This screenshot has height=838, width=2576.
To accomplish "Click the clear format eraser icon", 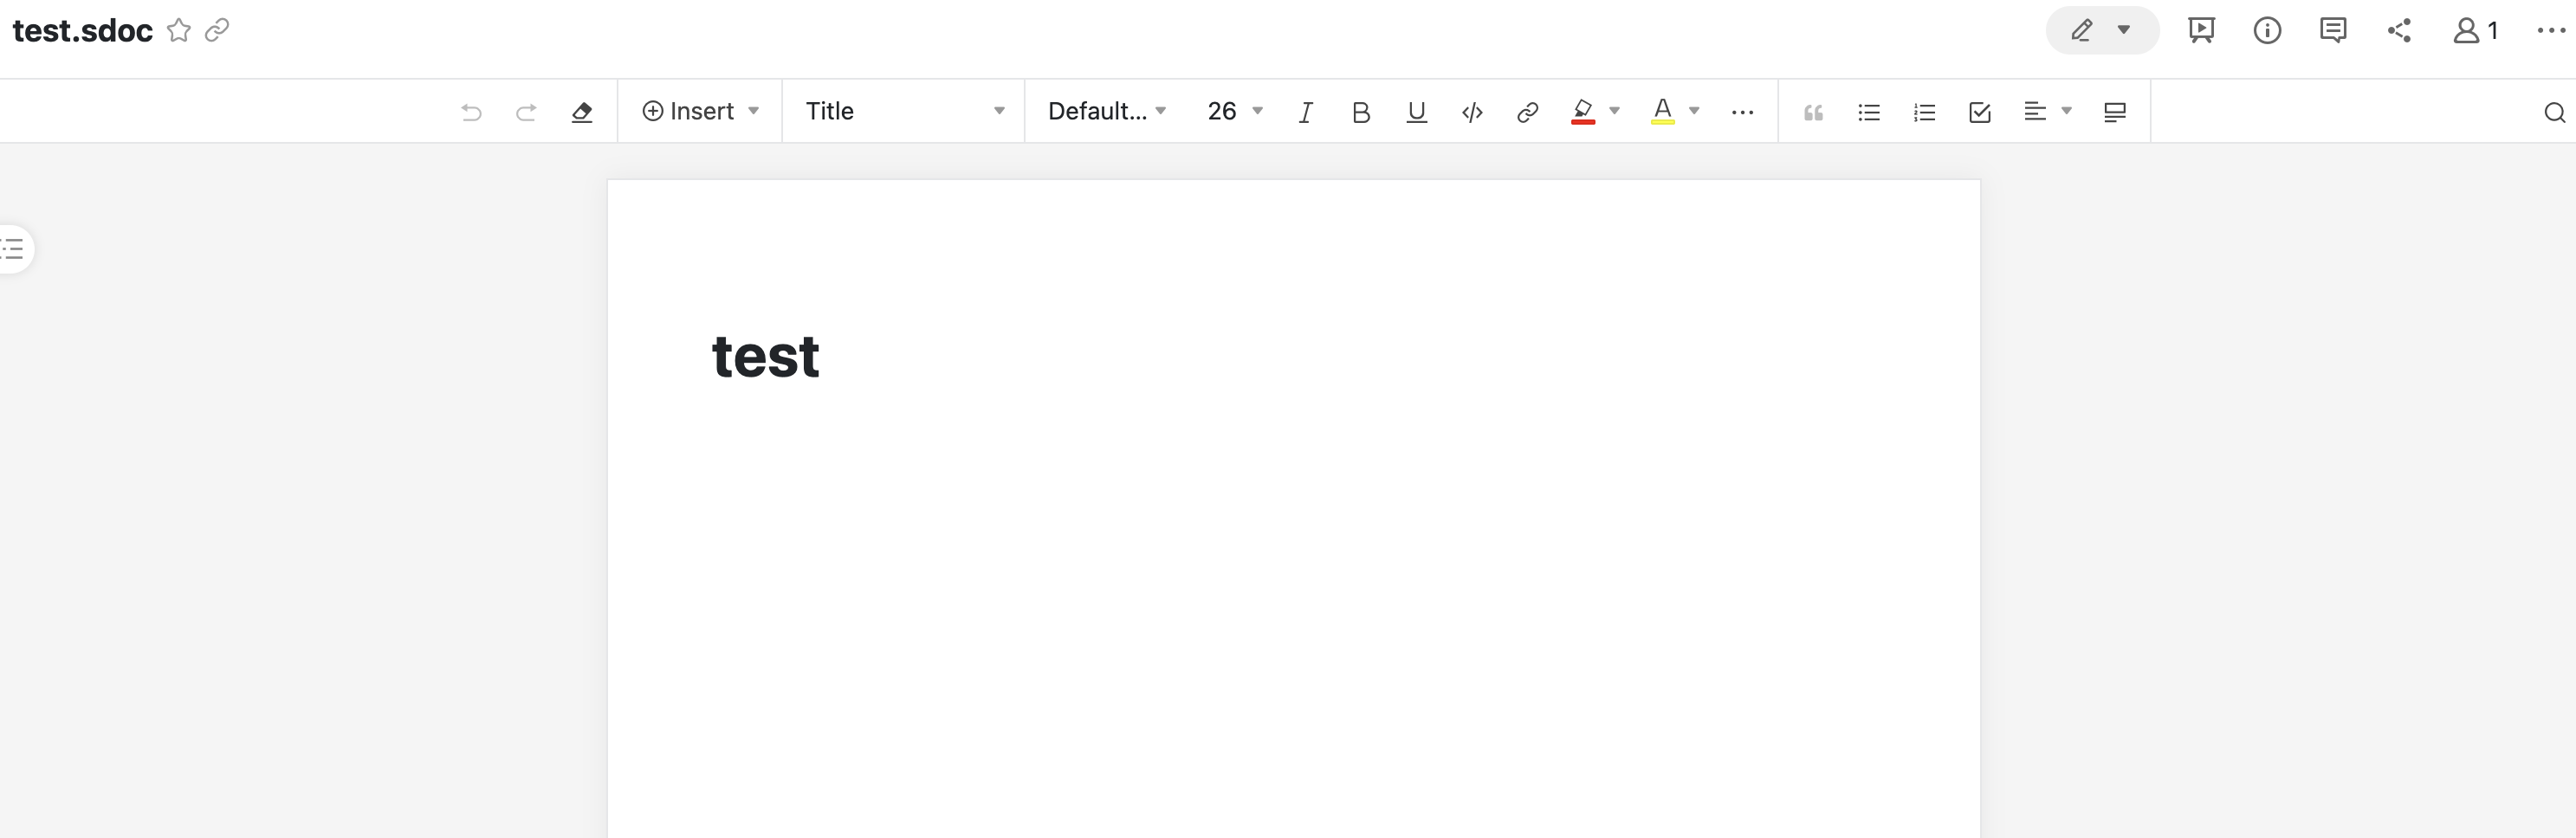I will [x=582, y=112].
